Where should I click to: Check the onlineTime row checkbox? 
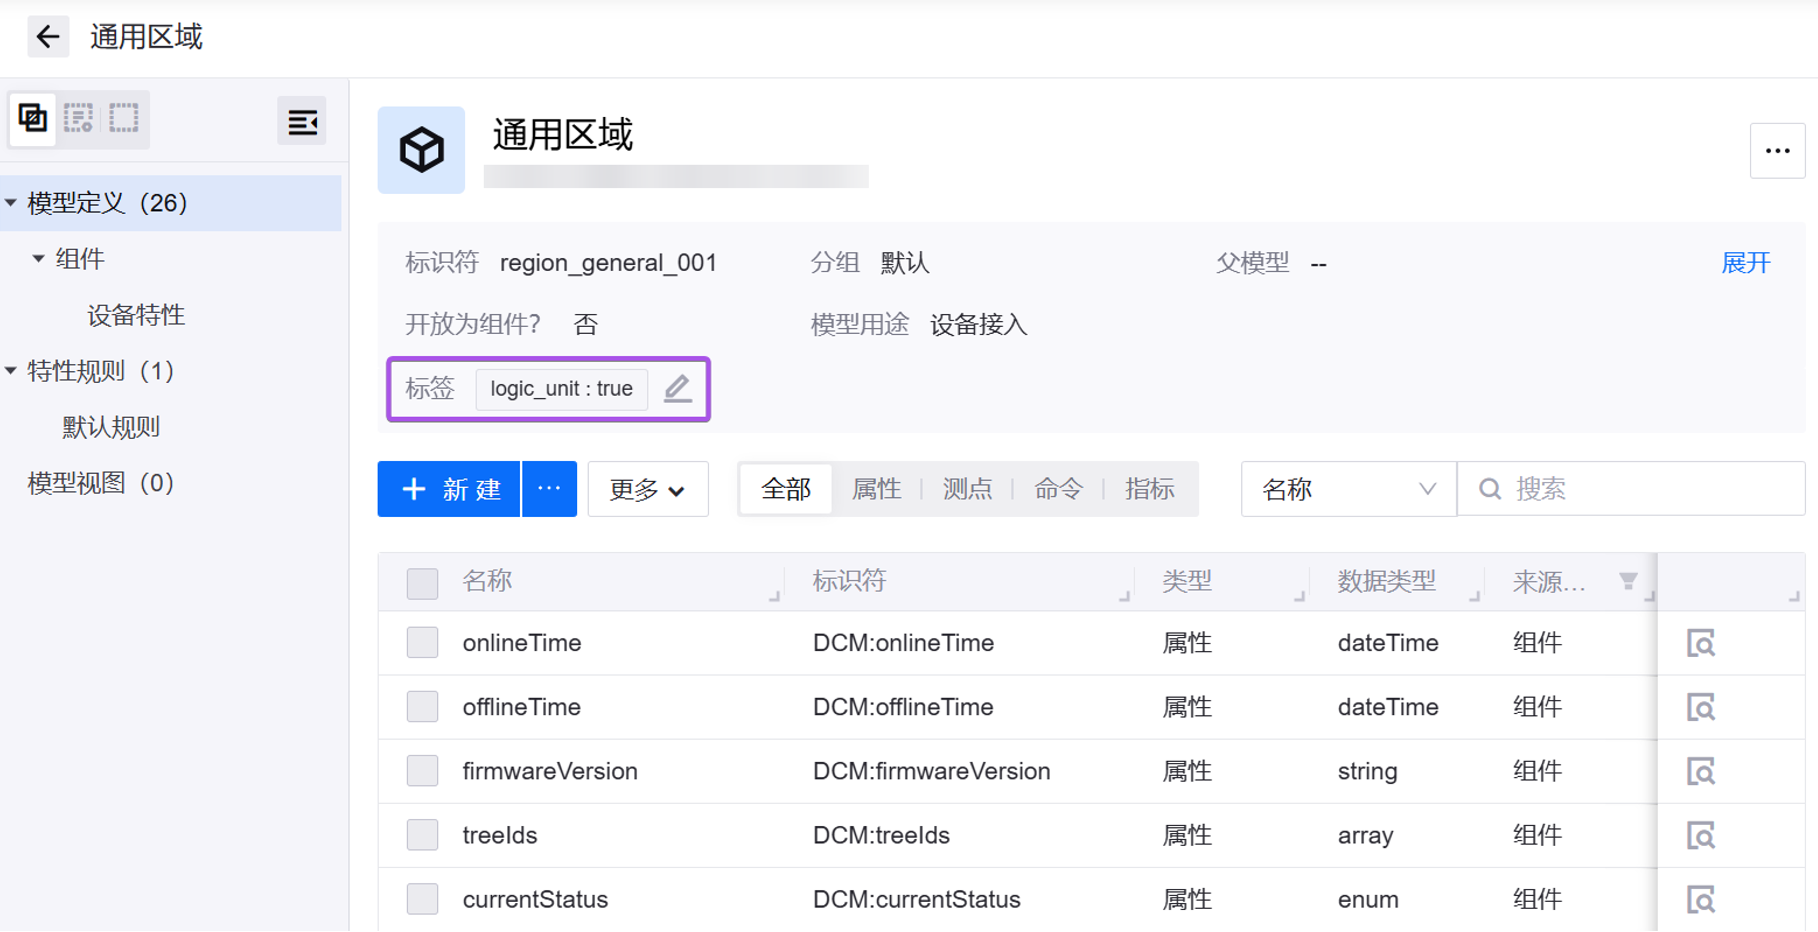[422, 643]
